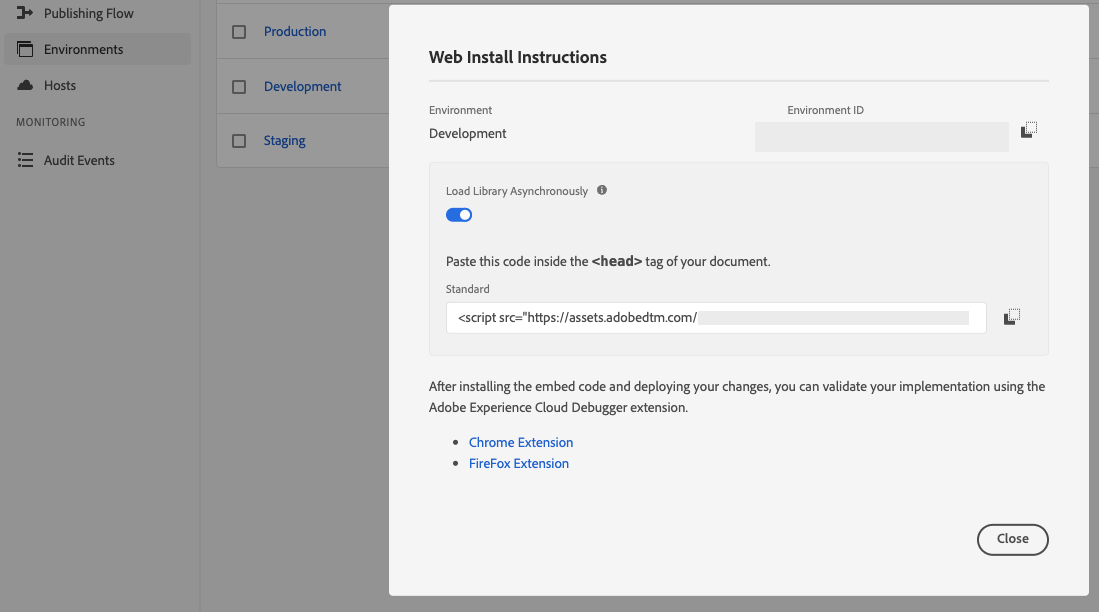Image resolution: width=1099 pixels, height=612 pixels.
Task: Click the Audit Events list icon
Action: (26, 160)
